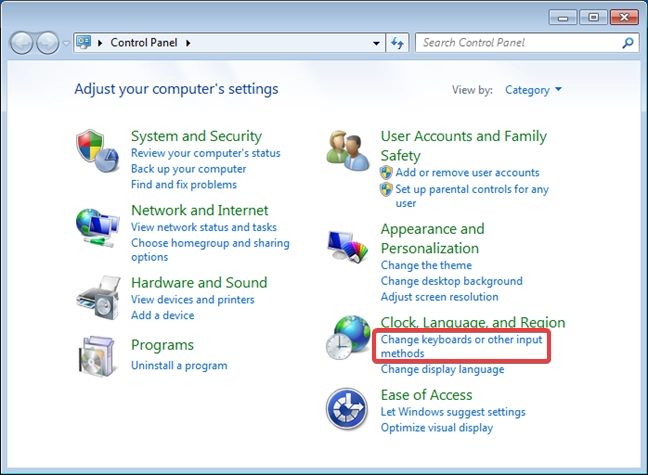
Task: Click the Clock, Language, and Region globe-clock icon
Action: (x=348, y=337)
